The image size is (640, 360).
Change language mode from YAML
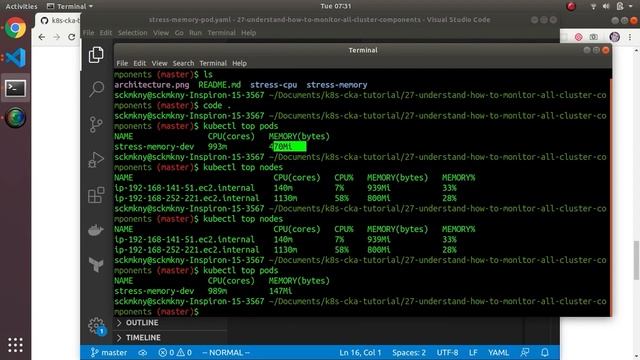pos(498,353)
